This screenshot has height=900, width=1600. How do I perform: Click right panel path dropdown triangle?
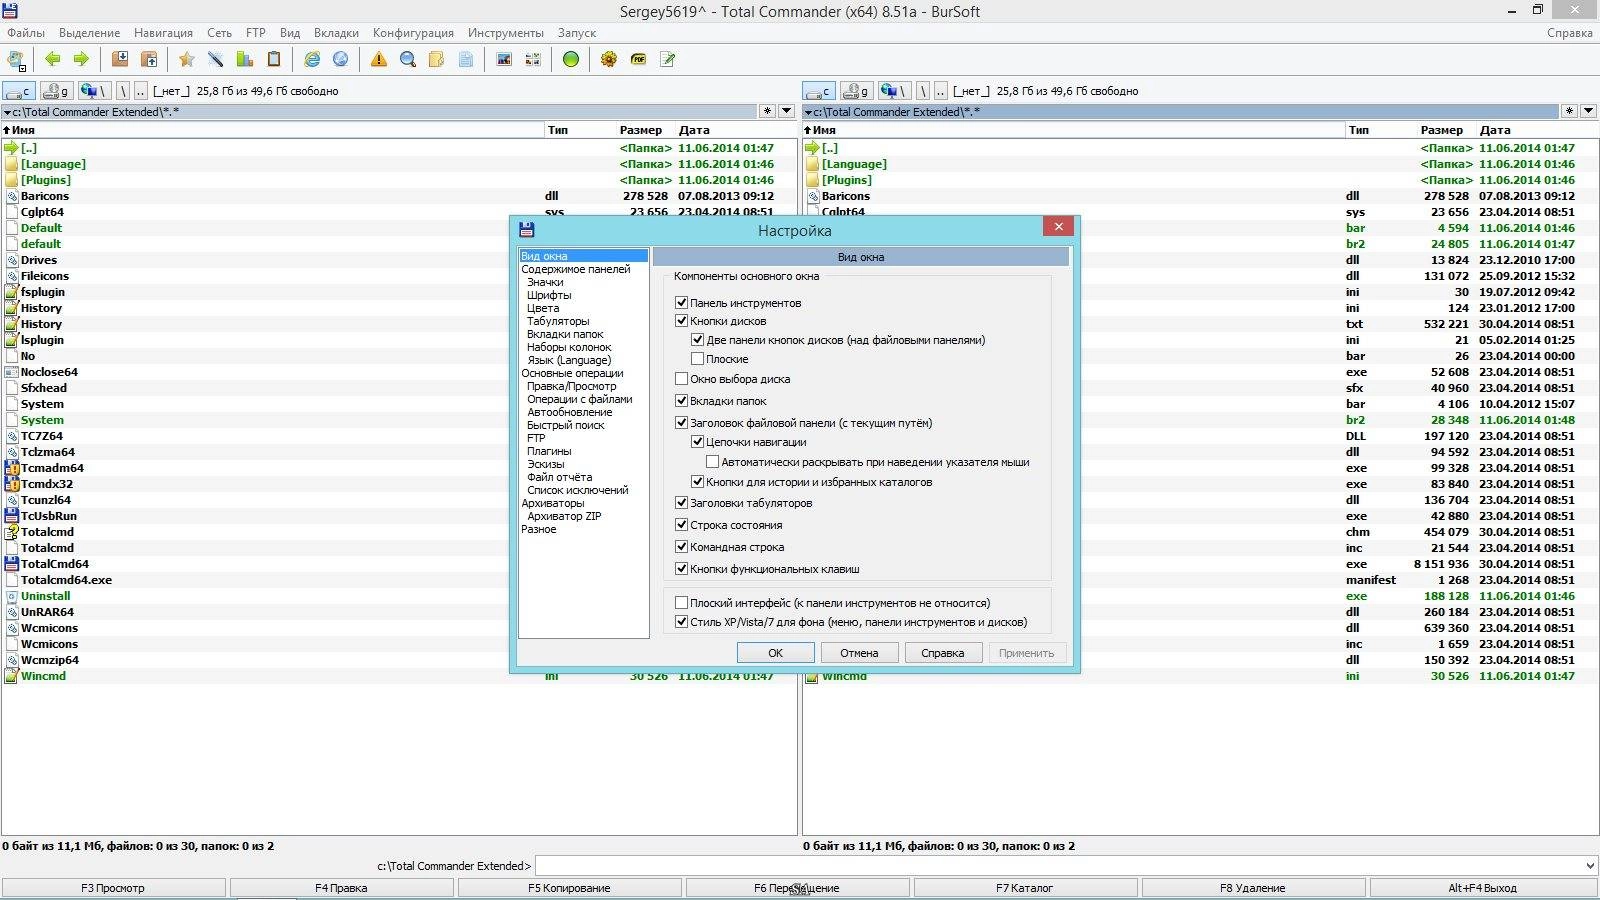click(x=808, y=113)
